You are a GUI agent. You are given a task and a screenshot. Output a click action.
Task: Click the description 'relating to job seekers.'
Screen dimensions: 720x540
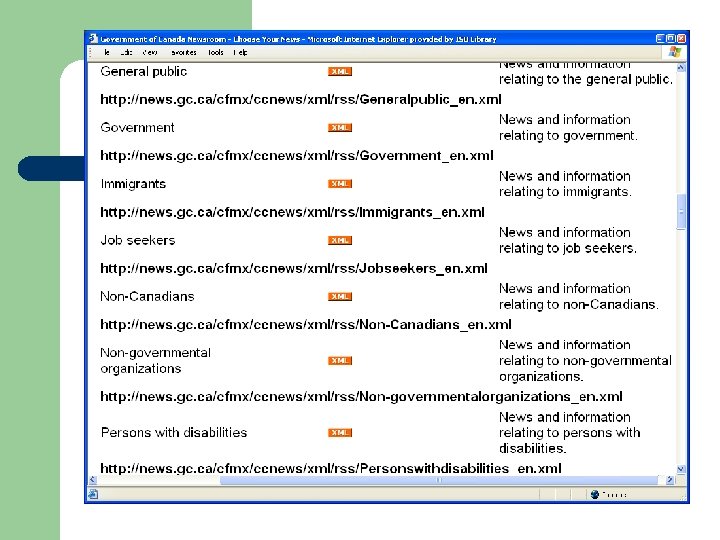point(568,248)
